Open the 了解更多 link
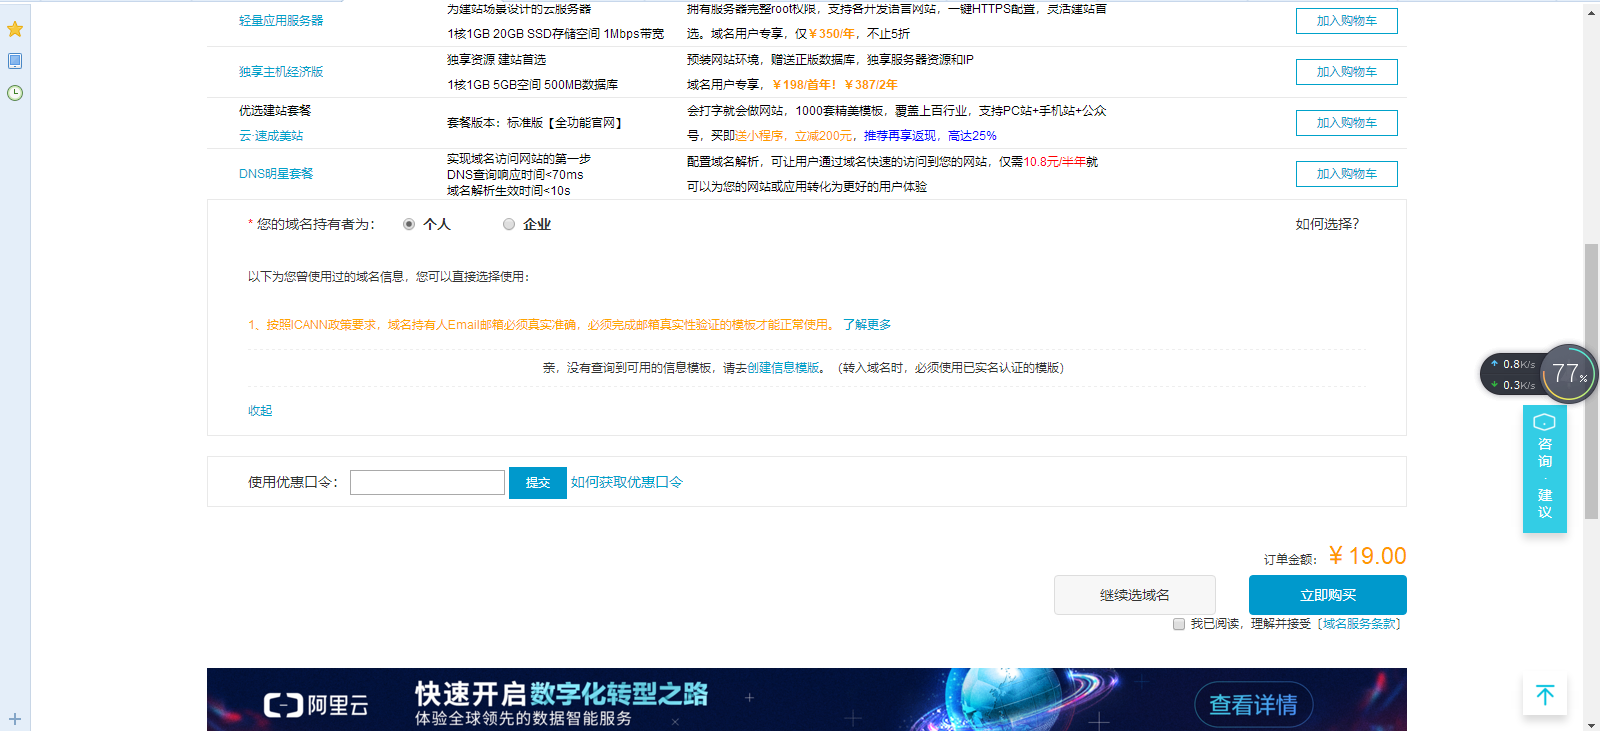 pyautogui.click(x=867, y=325)
